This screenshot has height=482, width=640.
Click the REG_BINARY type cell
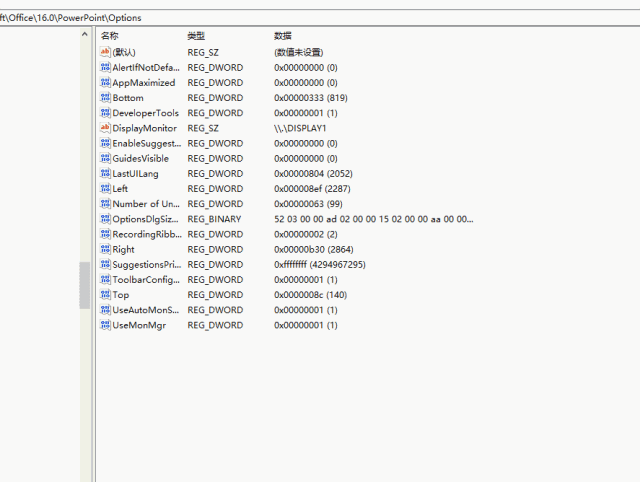214,219
